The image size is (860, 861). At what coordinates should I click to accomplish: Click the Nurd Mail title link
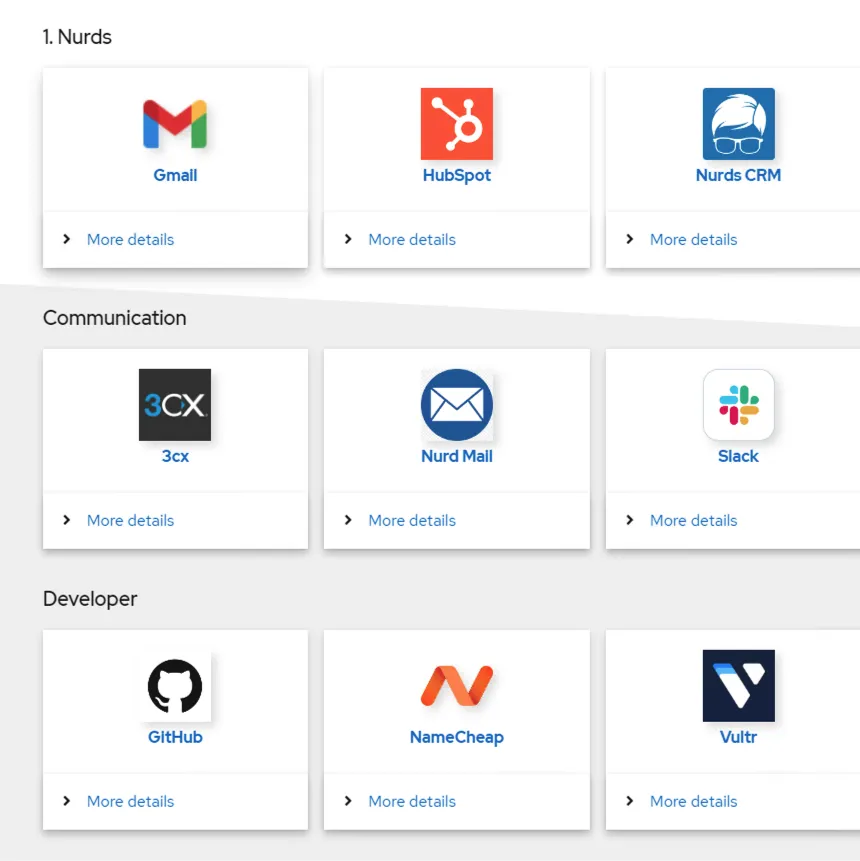[x=456, y=456]
